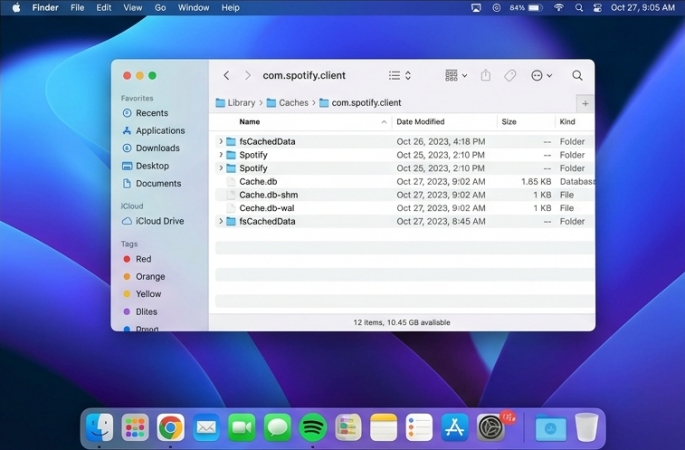Open the Go menu
685x450 pixels.
click(x=160, y=8)
